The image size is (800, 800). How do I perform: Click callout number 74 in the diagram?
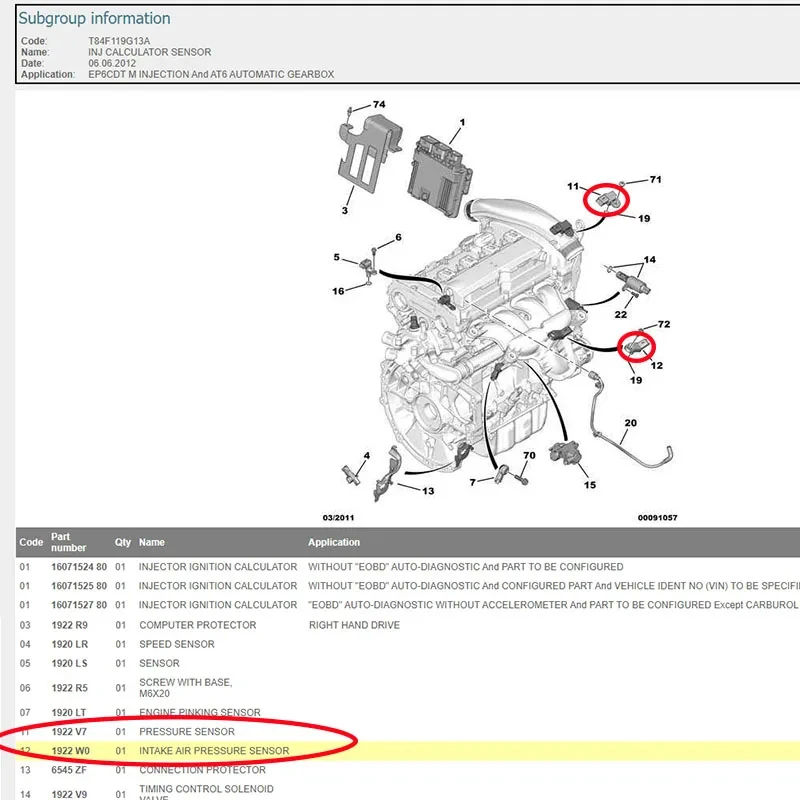(x=379, y=105)
